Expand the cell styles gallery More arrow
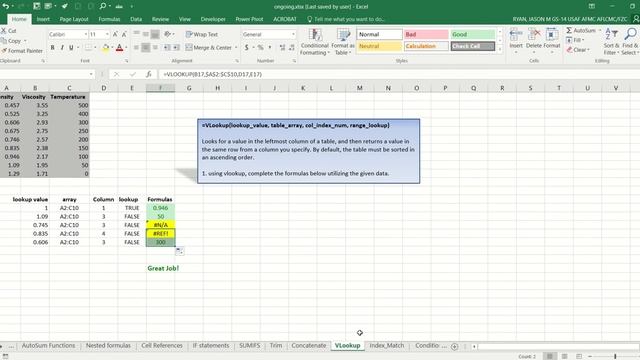640x360 pixels. click(500, 48)
